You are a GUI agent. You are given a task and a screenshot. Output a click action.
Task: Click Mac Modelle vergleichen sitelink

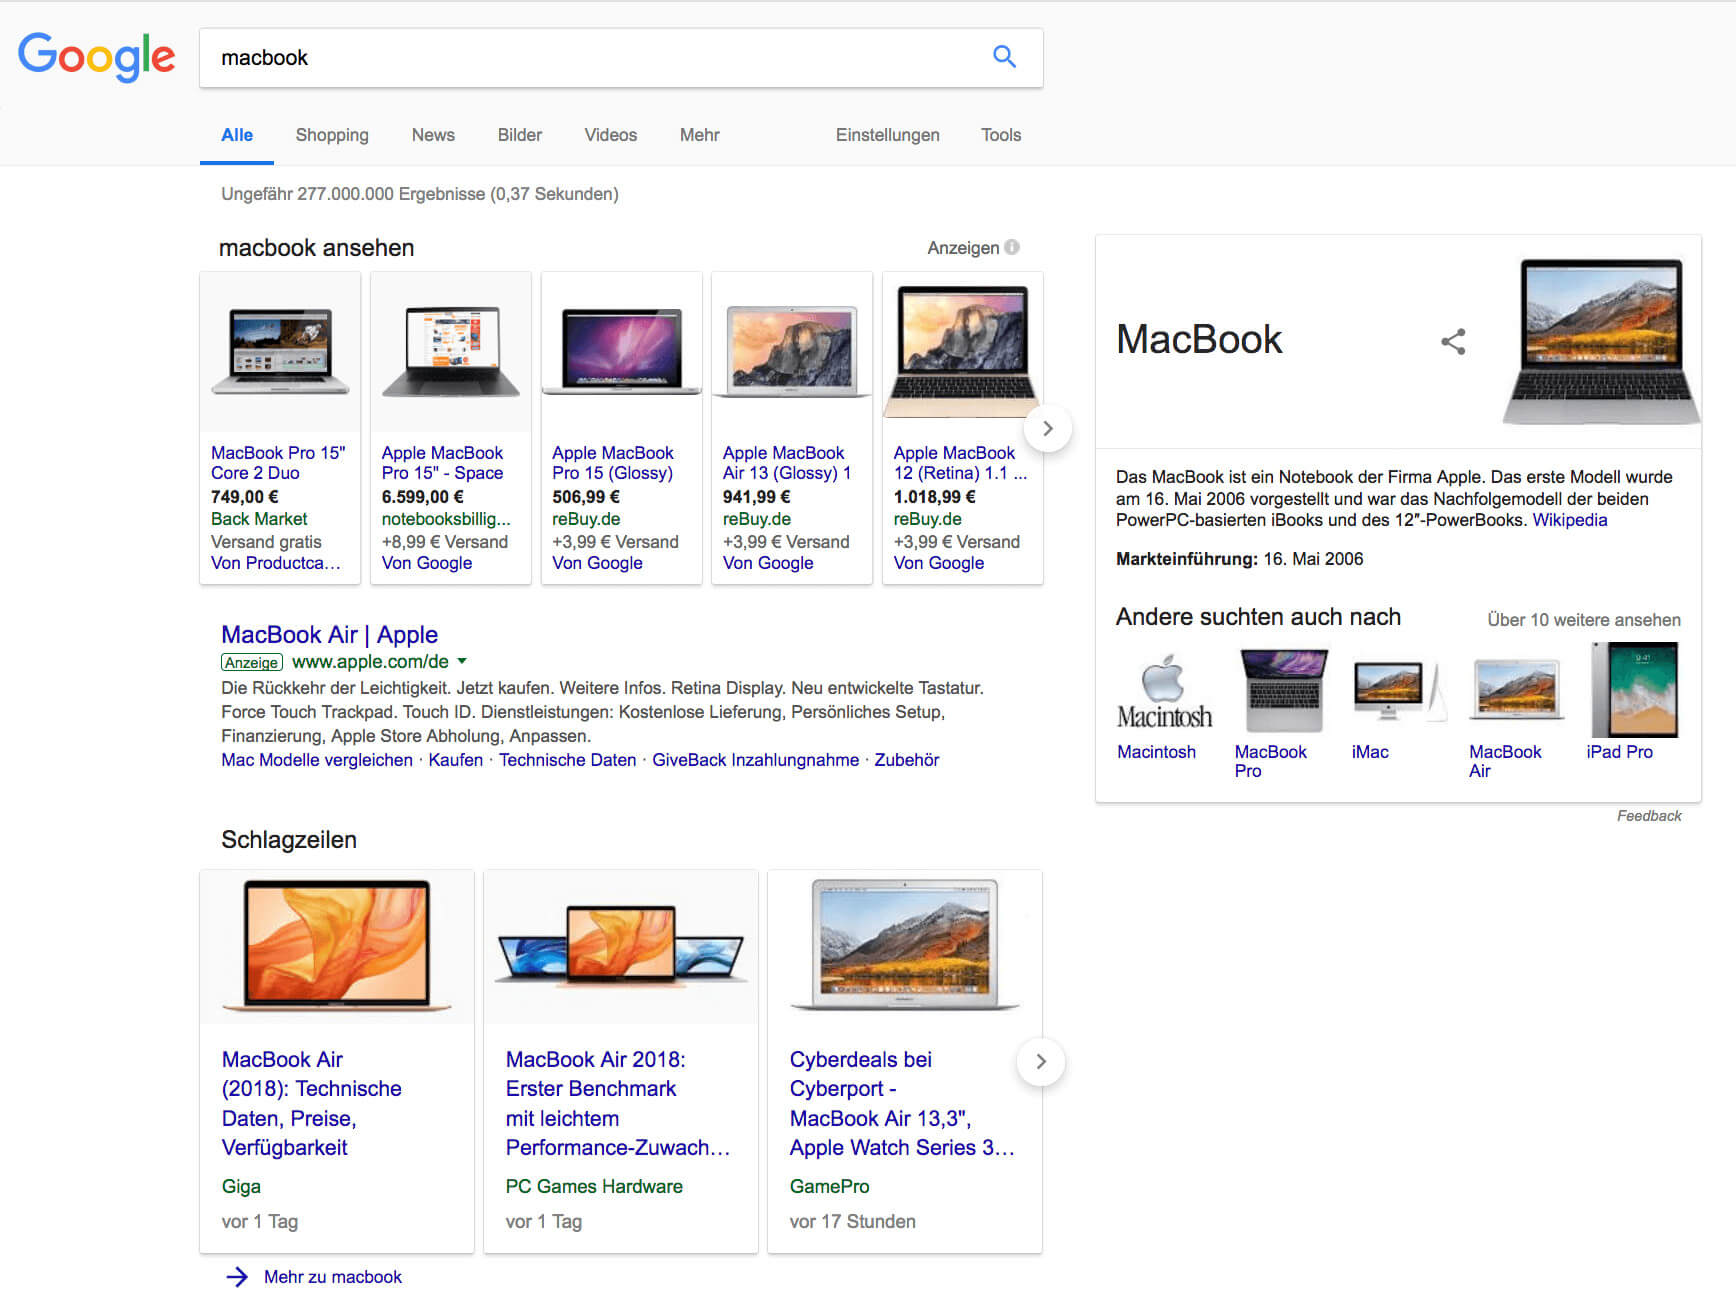[x=317, y=760]
